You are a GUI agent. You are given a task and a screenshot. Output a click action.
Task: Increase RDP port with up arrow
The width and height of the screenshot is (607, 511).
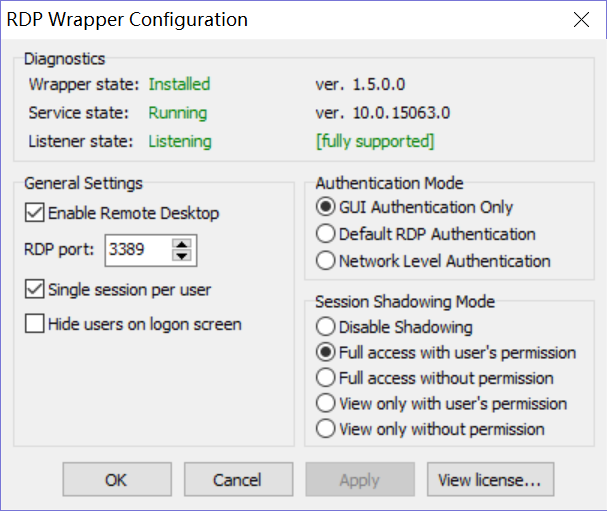point(182,244)
